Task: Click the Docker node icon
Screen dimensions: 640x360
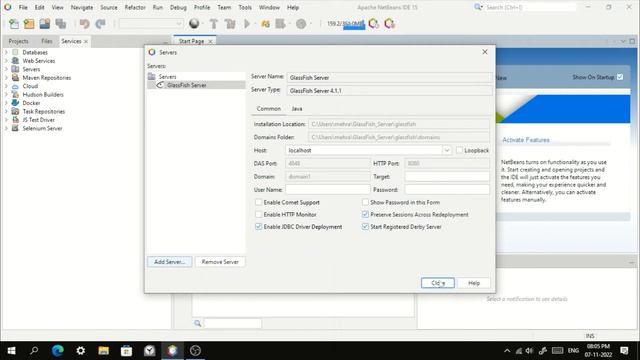Action: coord(16,103)
